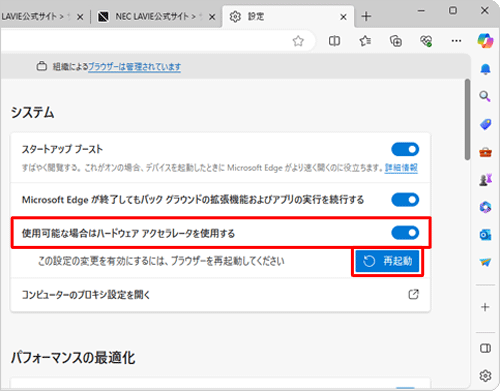This screenshot has width=500, height=391.
Task: Click the パフォーマンスの最適化 heading
Action: (73, 358)
